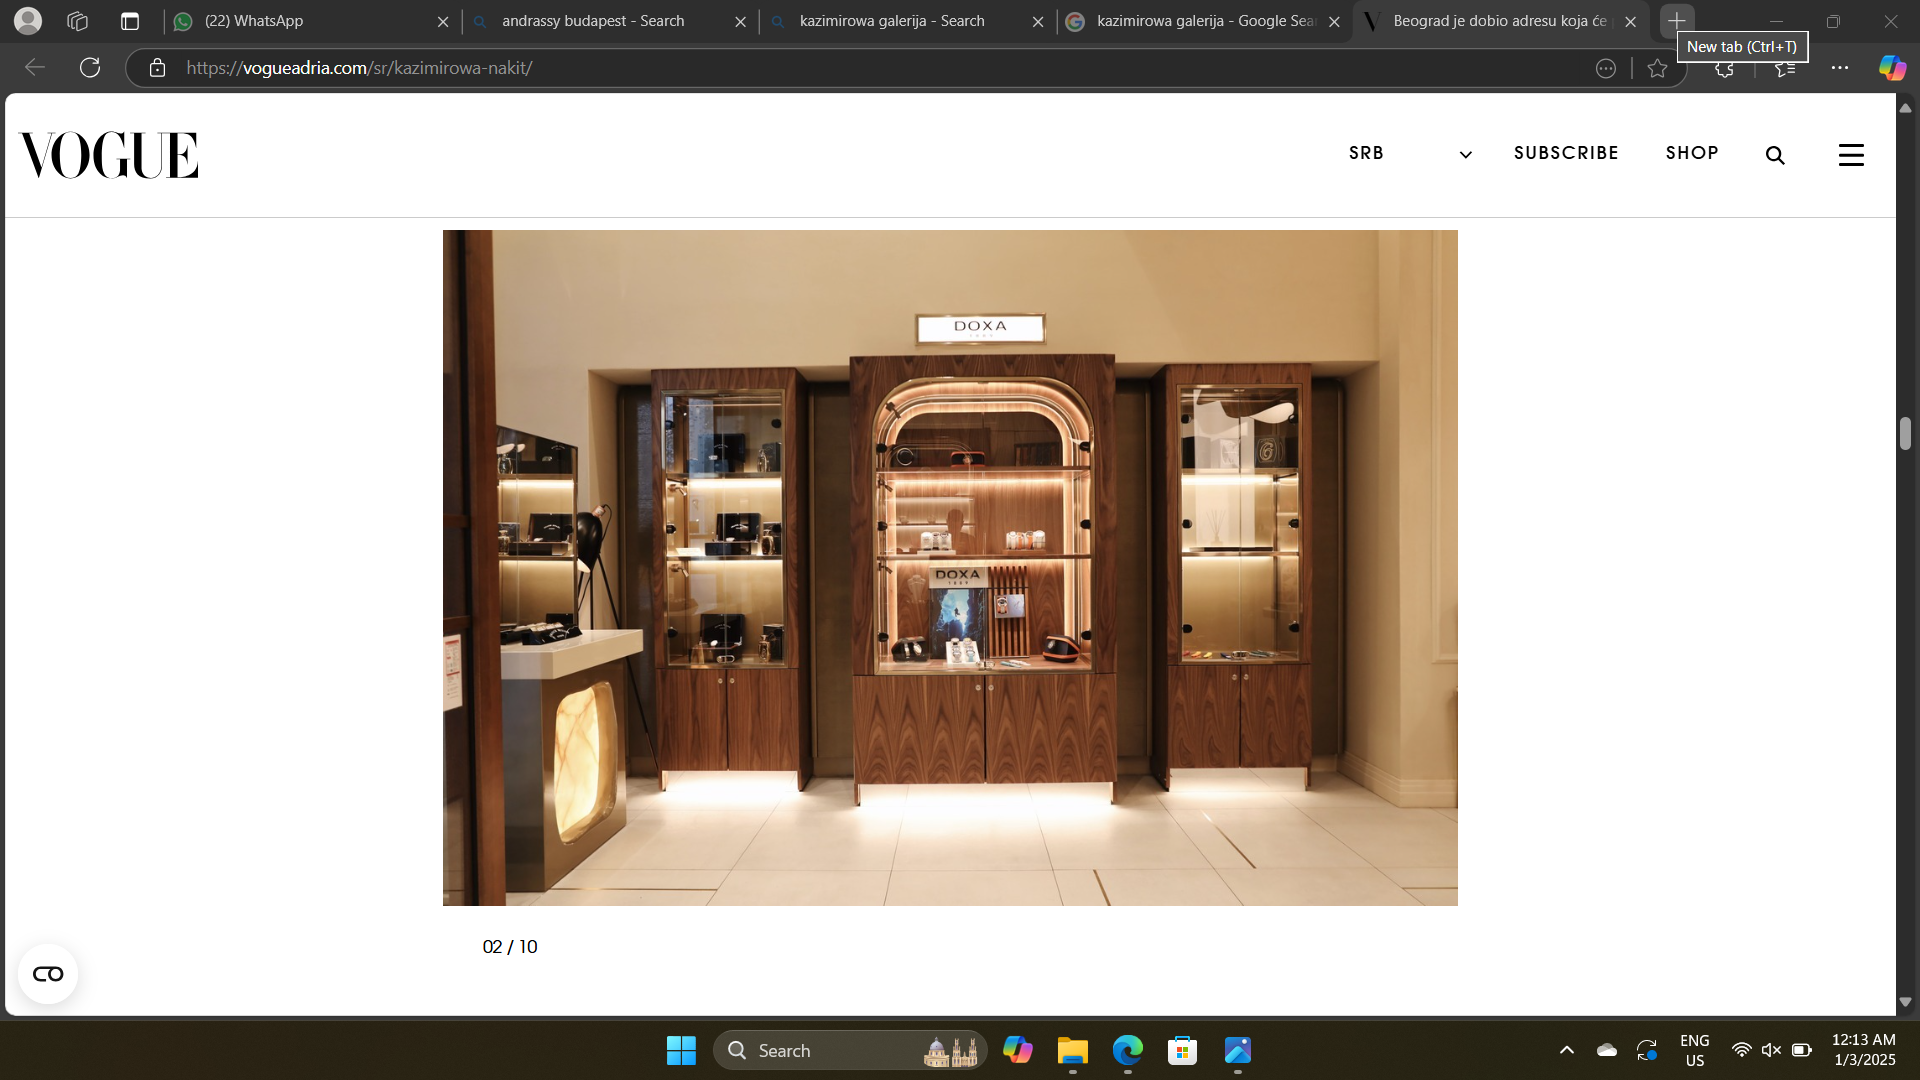Image resolution: width=1920 pixels, height=1080 pixels.
Task: Open Microsoft Store from taskbar
Action: [1183, 1050]
